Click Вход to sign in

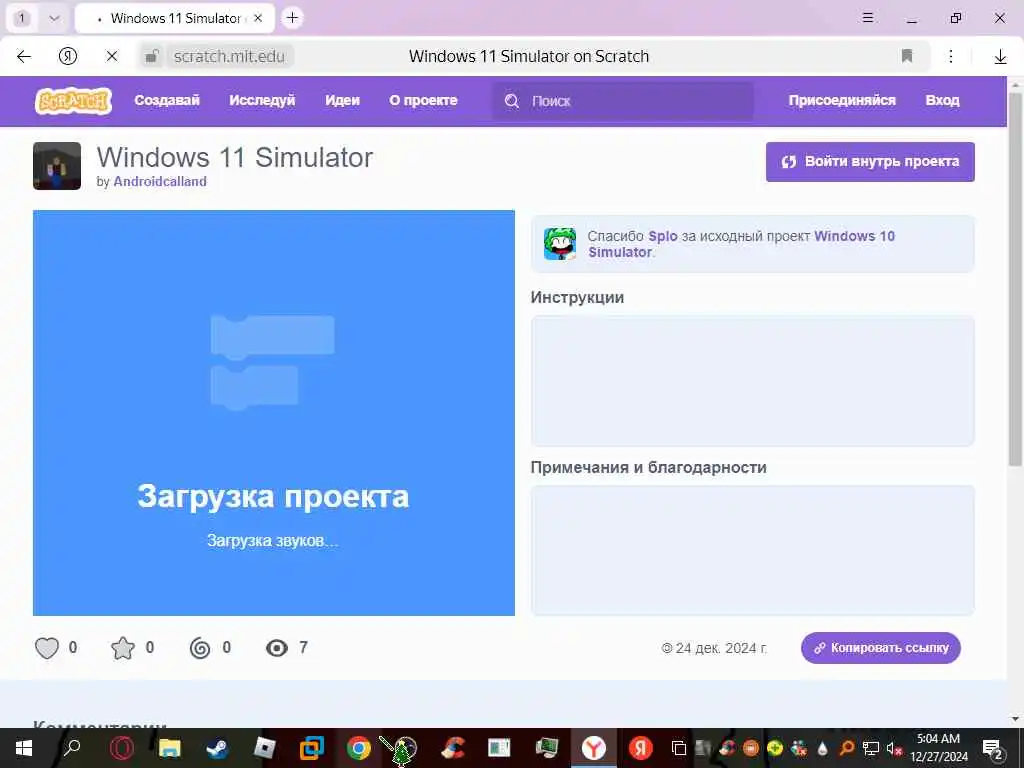click(x=942, y=101)
